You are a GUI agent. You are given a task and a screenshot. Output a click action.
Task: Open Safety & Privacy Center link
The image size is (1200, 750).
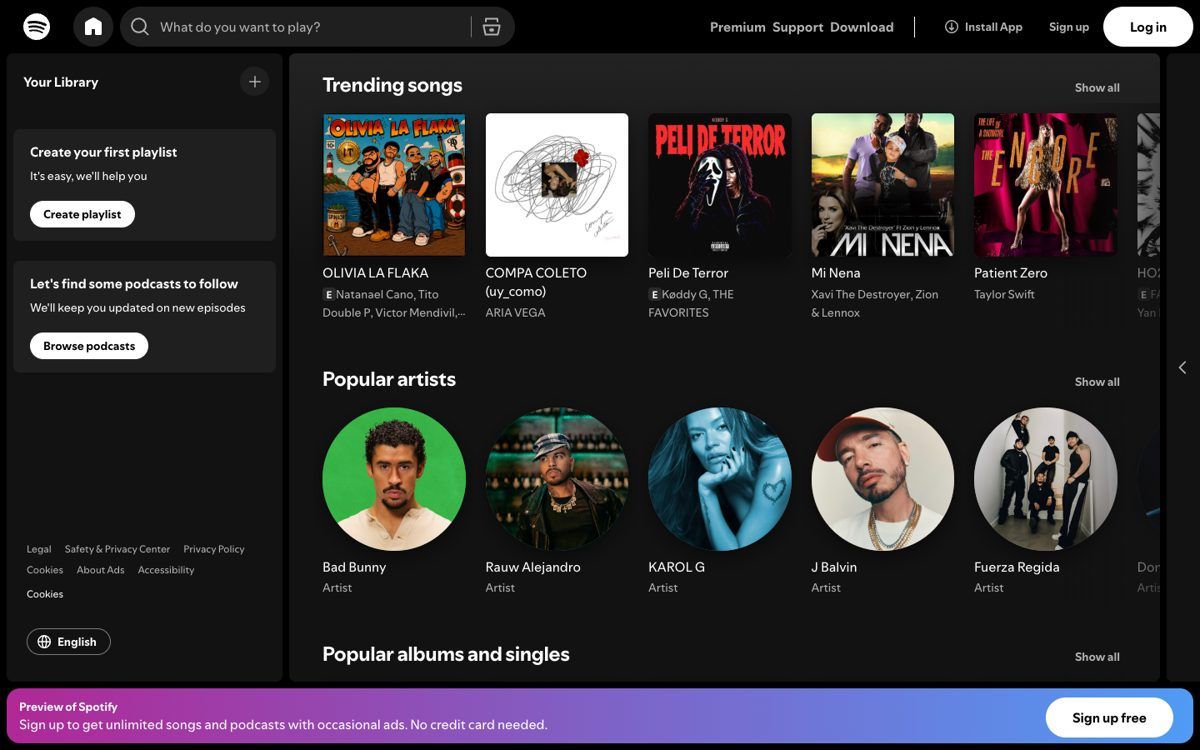coord(117,549)
